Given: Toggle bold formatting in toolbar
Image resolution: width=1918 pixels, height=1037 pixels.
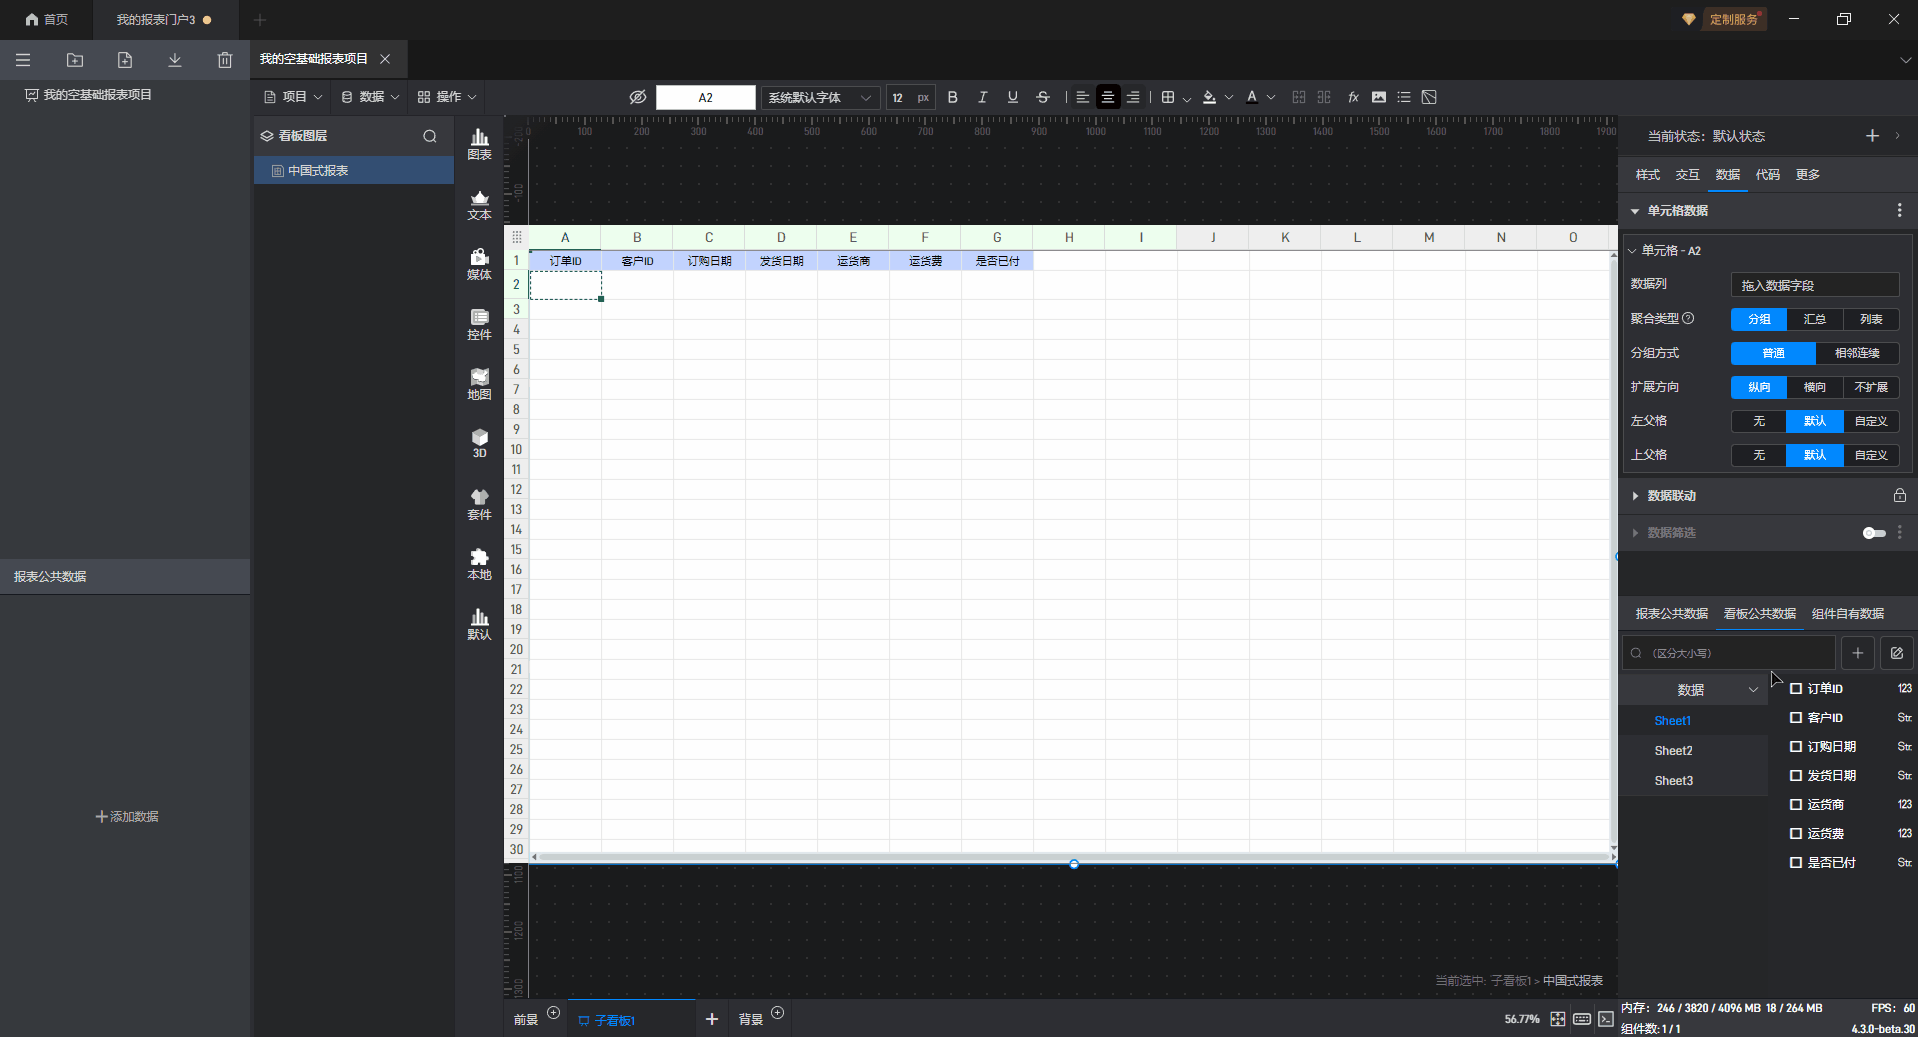Looking at the screenshot, I should [952, 97].
